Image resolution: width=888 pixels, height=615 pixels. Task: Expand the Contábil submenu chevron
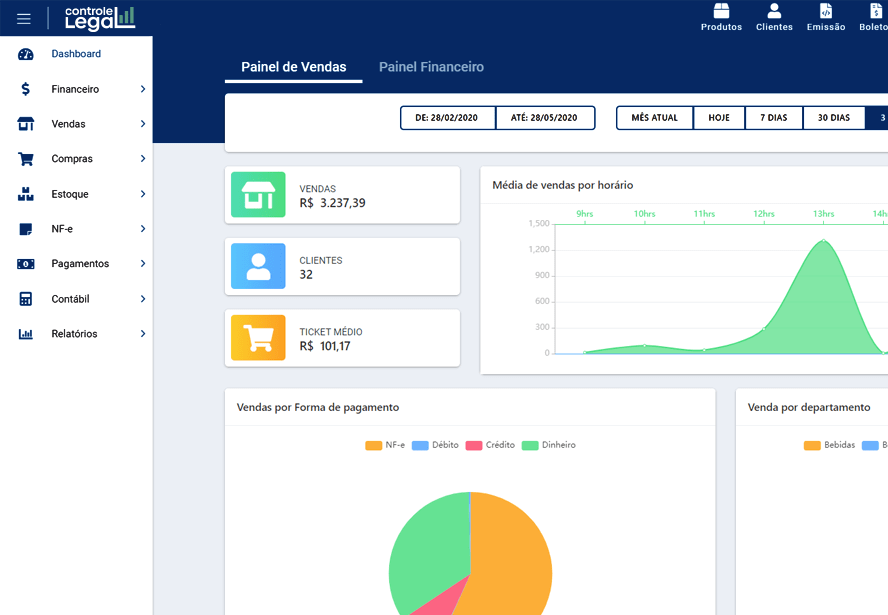[143, 298]
